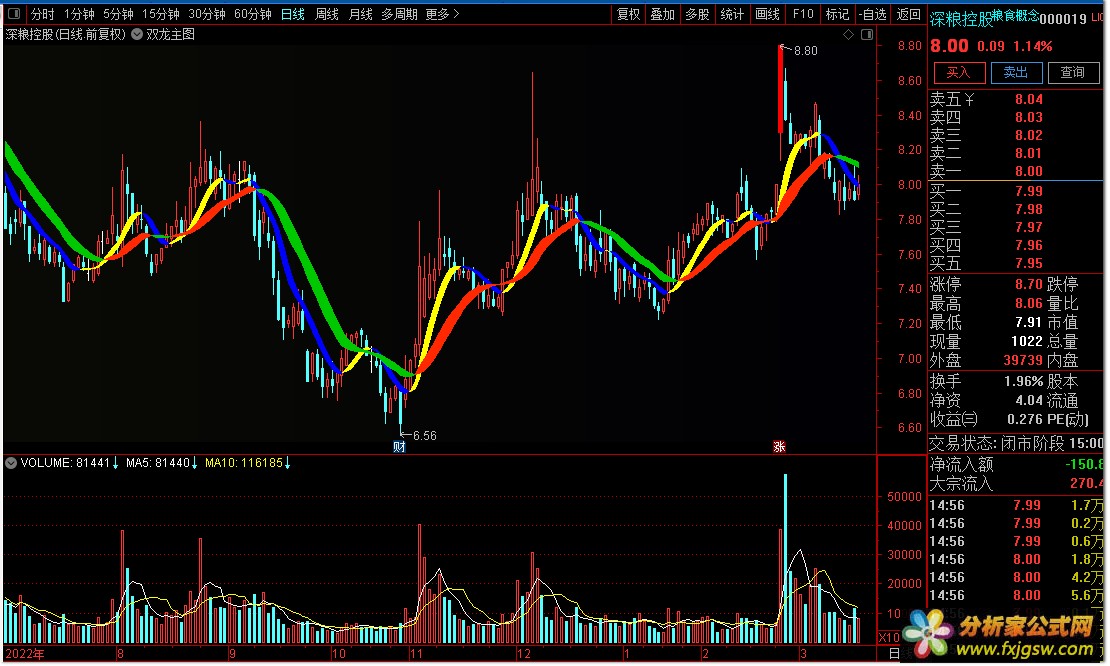Select the 日线 daily tab
1110x666 pixels.
(x=292, y=13)
